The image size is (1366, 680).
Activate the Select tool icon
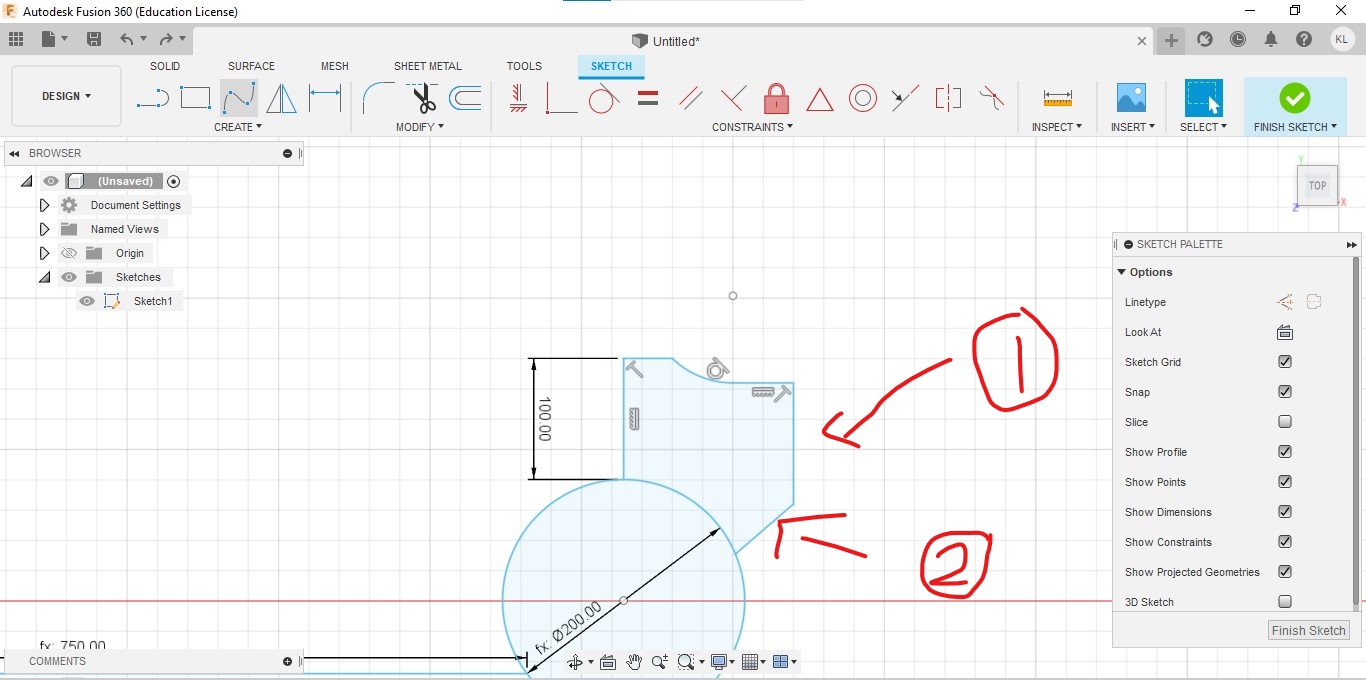1203,98
